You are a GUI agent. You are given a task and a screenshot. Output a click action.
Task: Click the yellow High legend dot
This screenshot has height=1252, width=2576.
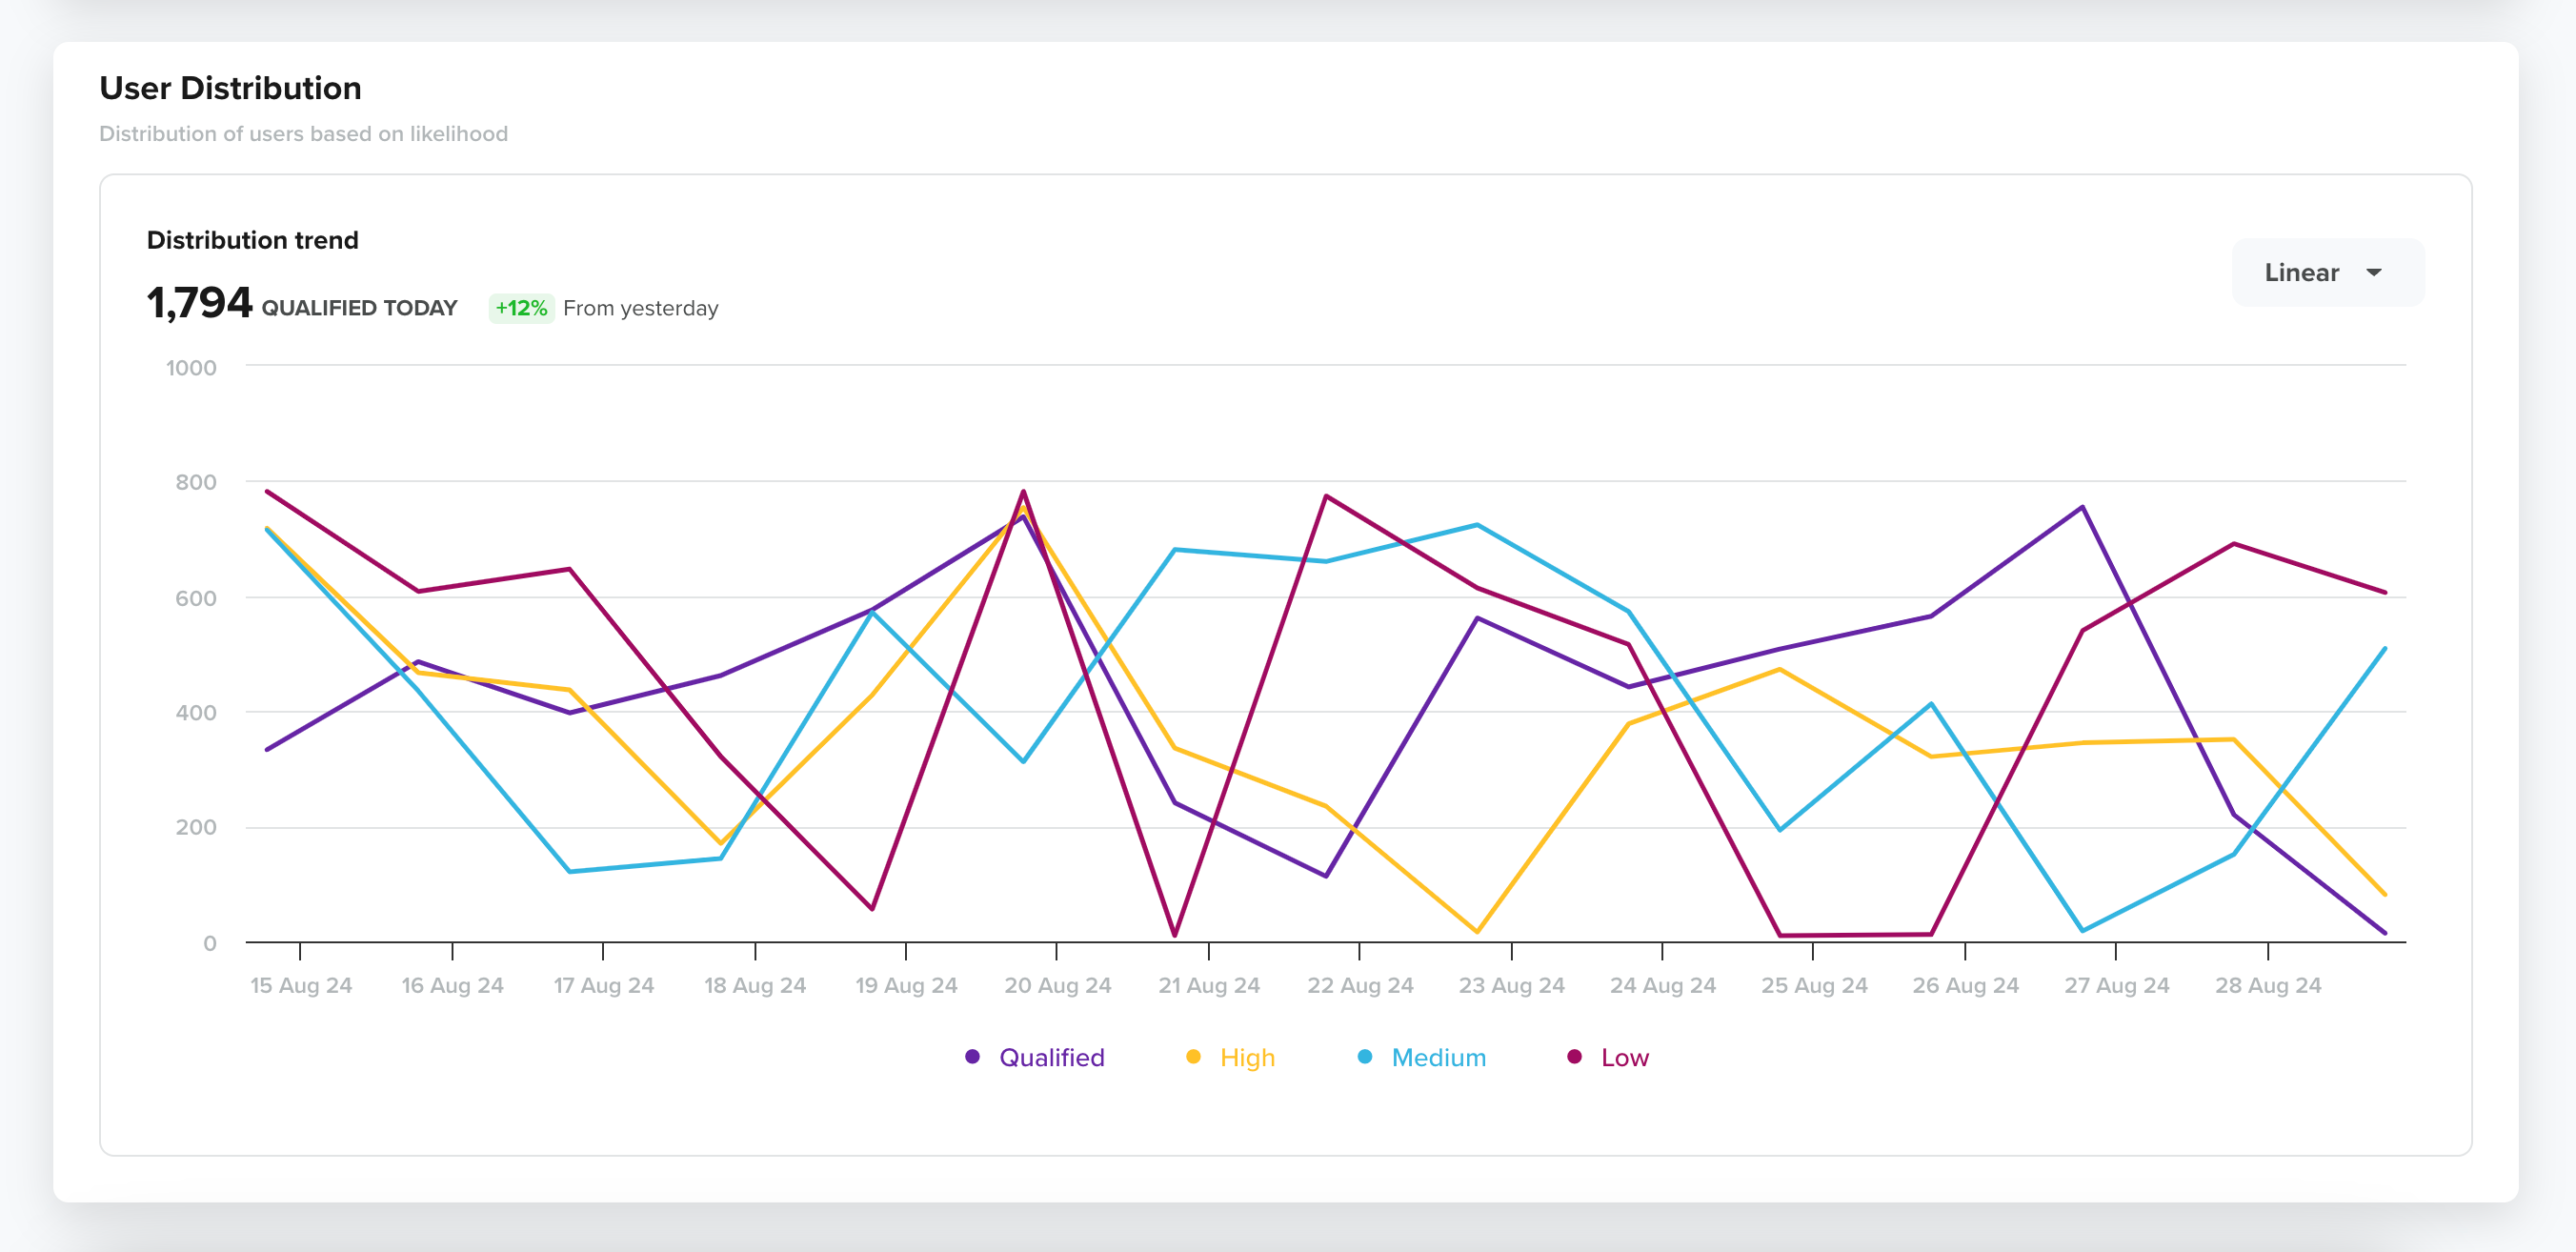pos(1191,1056)
